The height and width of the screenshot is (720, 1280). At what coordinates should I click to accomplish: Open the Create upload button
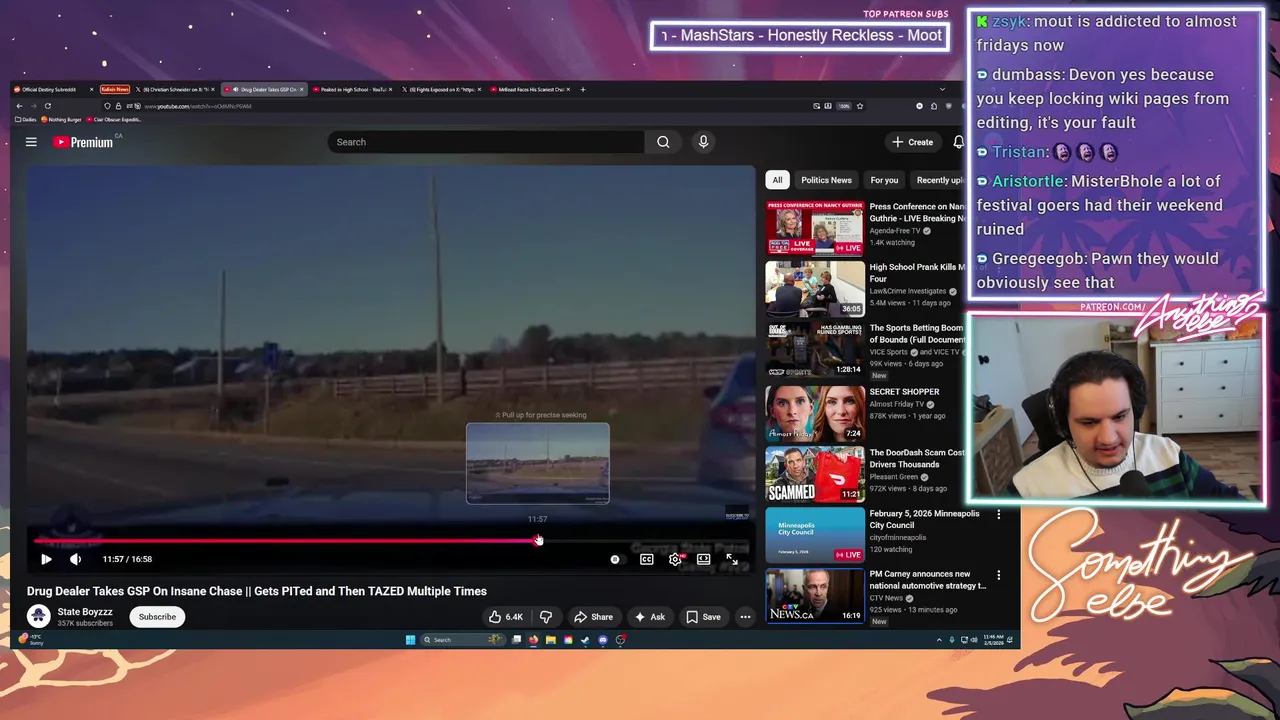click(x=913, y=142)
